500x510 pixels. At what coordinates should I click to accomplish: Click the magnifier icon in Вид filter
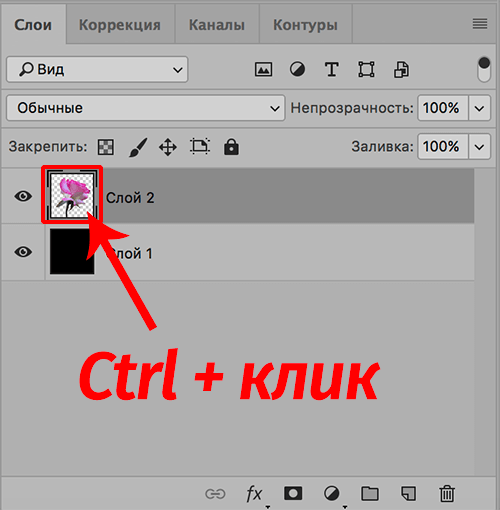26,69
